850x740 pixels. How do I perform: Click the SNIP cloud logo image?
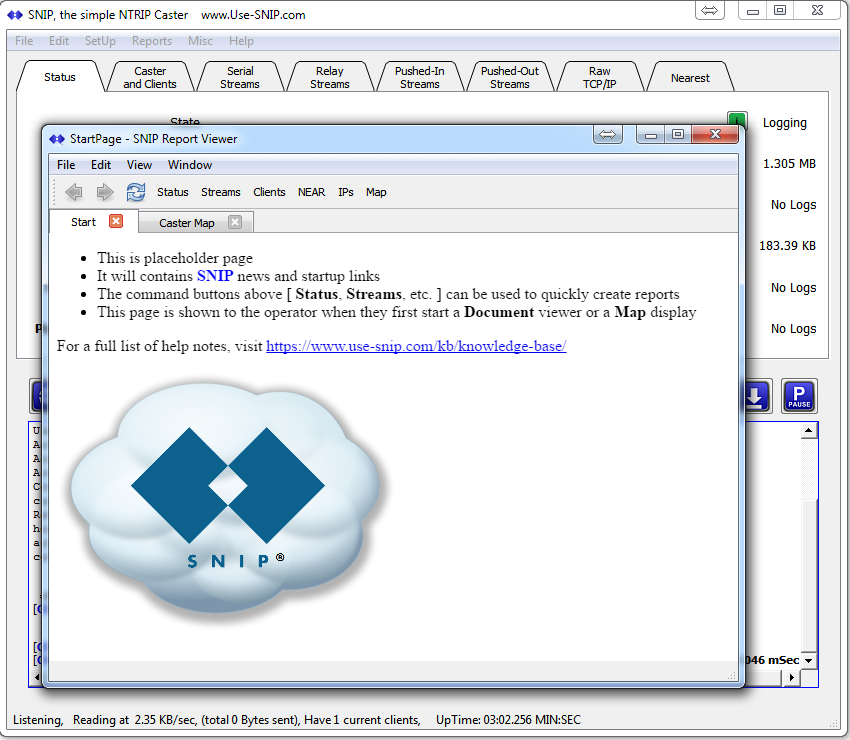[x=226, y=499]
